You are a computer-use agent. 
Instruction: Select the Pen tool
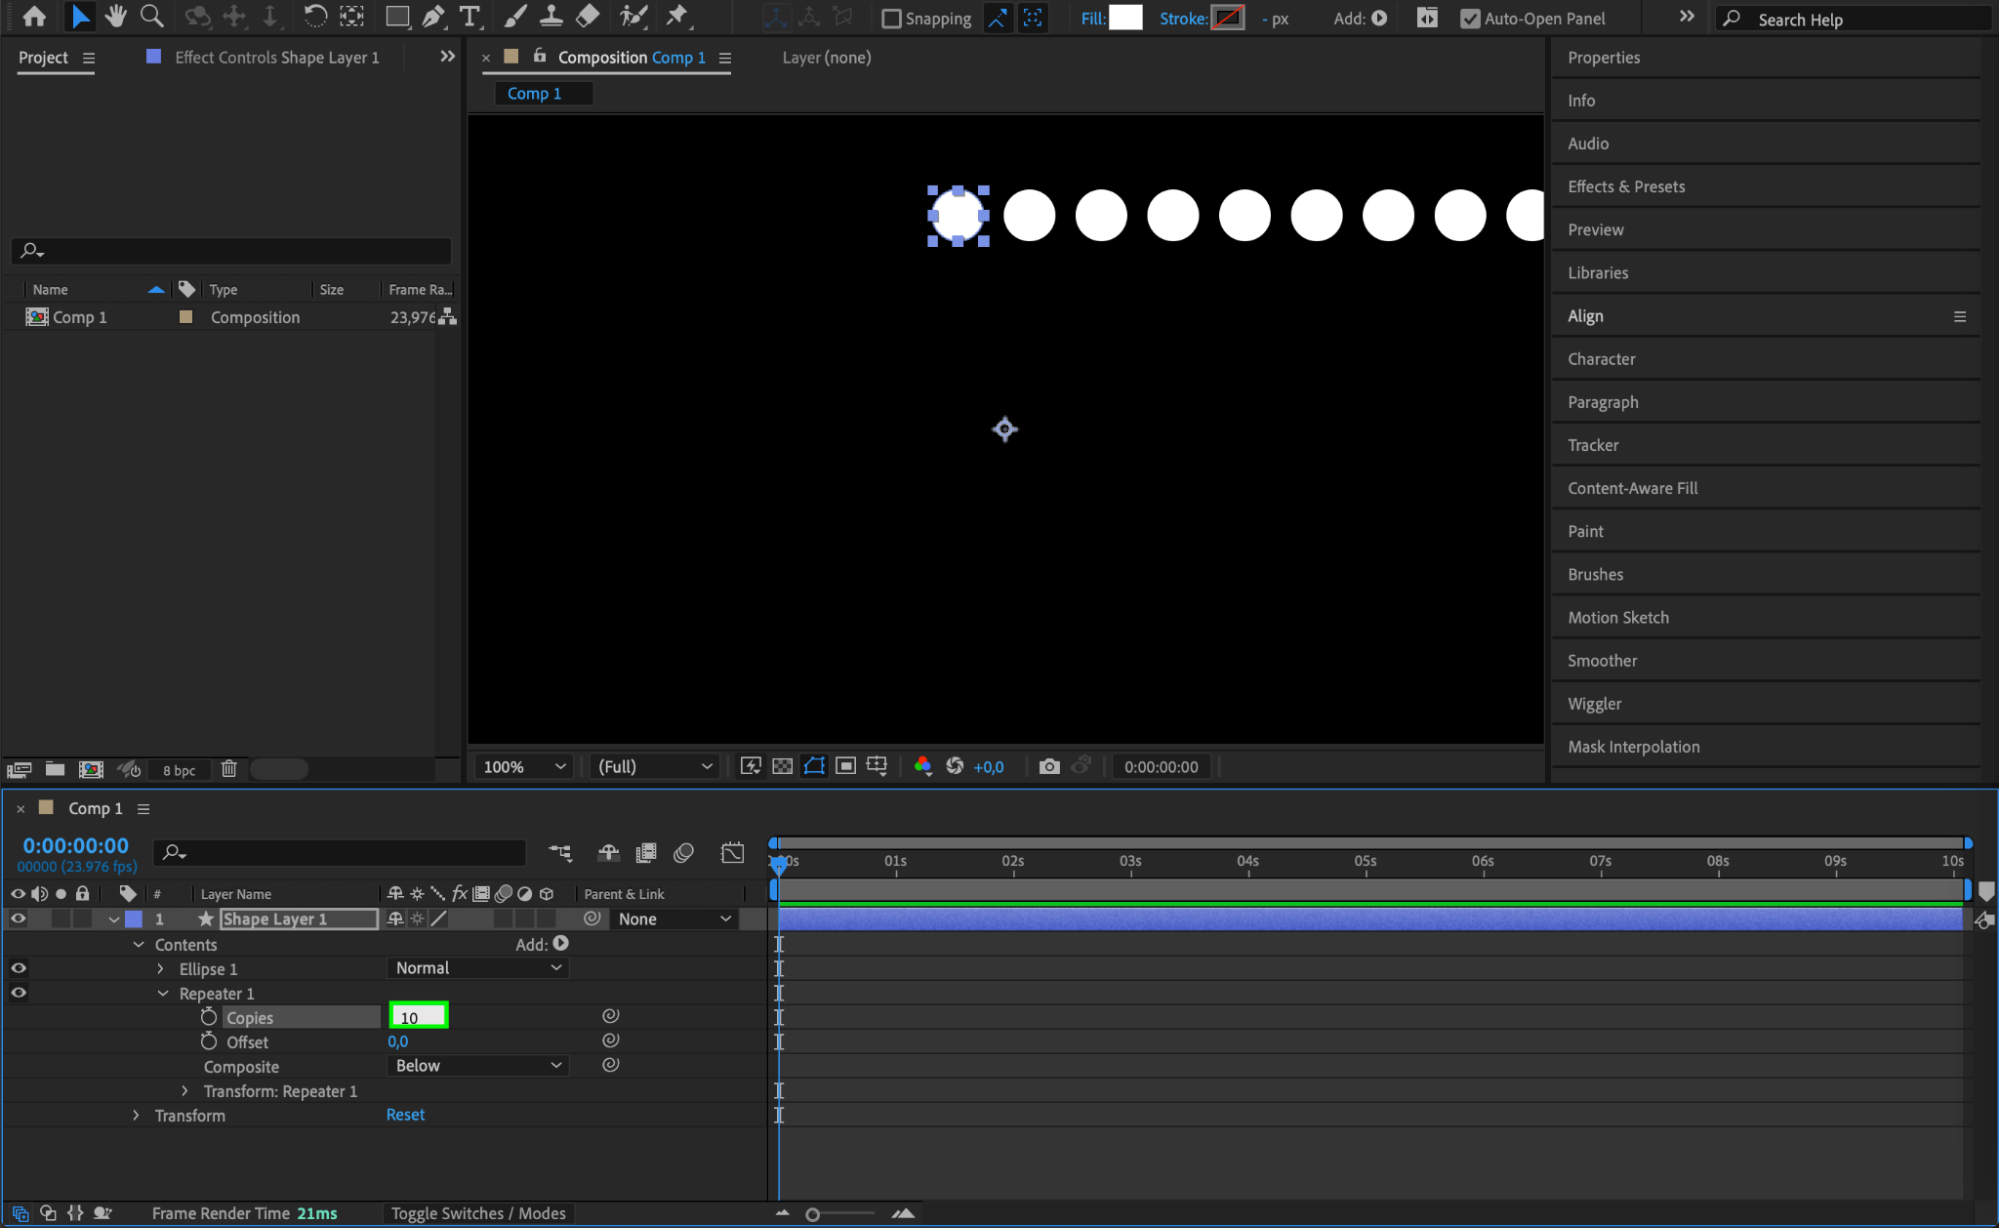click(x=433, y=16)
